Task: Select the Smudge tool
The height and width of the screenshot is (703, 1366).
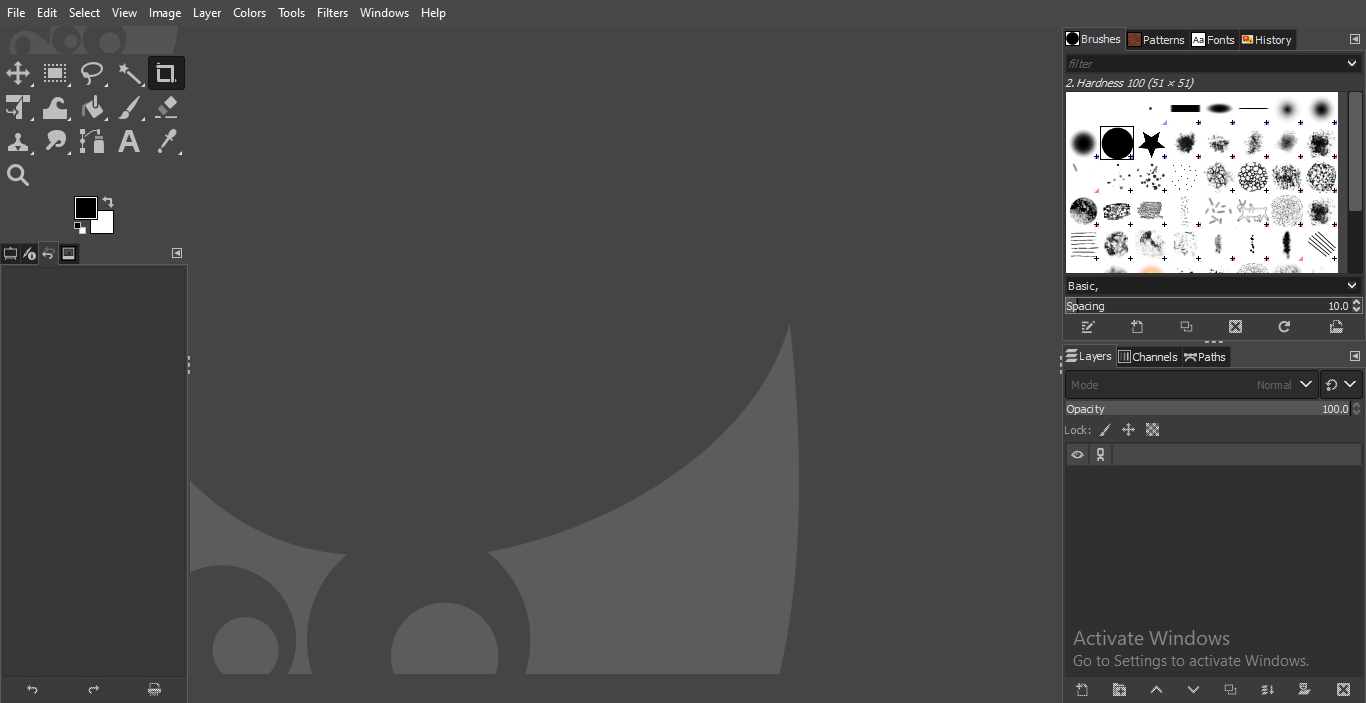Action: [x=55, y=141]
